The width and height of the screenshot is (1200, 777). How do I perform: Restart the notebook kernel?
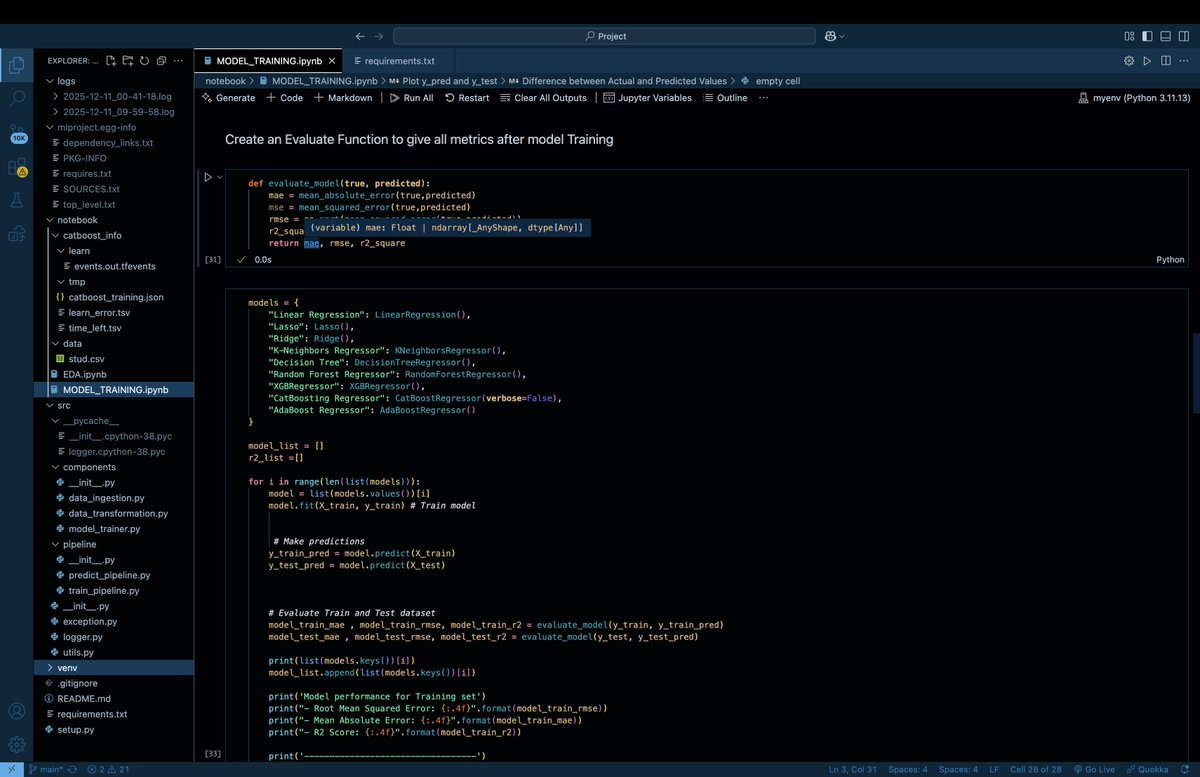[467, 98]
